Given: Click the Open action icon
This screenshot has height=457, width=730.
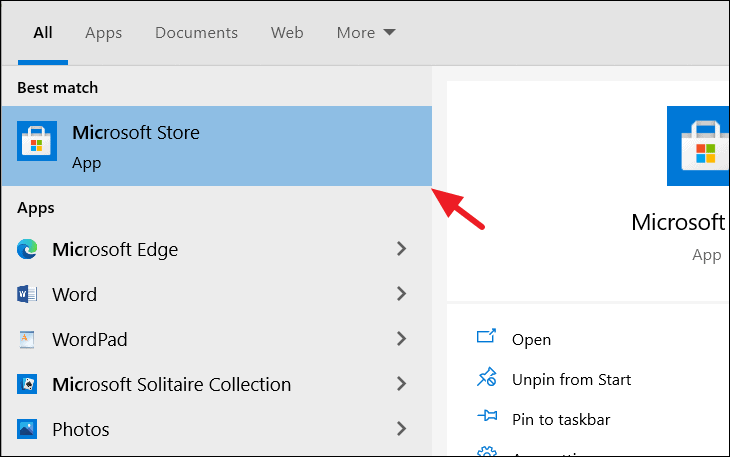Looking at the screenshot, I should (487, 336).
